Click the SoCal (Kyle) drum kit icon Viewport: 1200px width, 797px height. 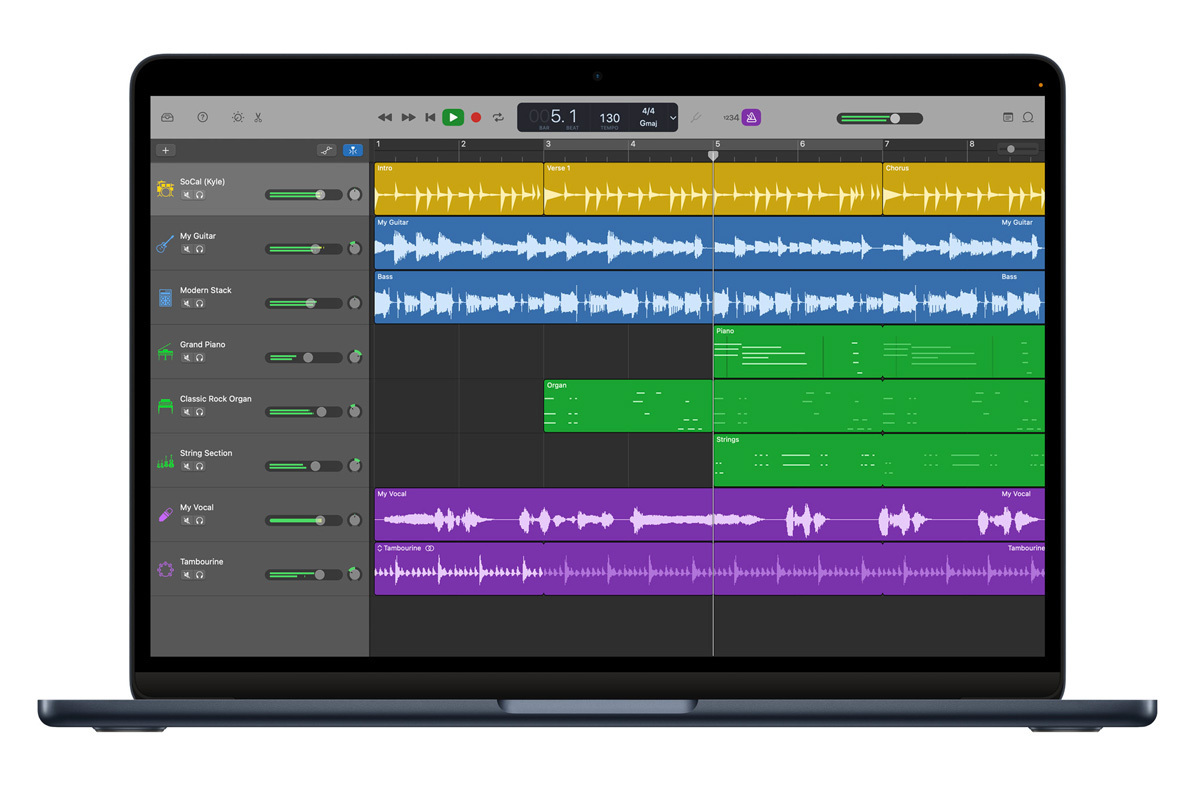coord(165,188)
